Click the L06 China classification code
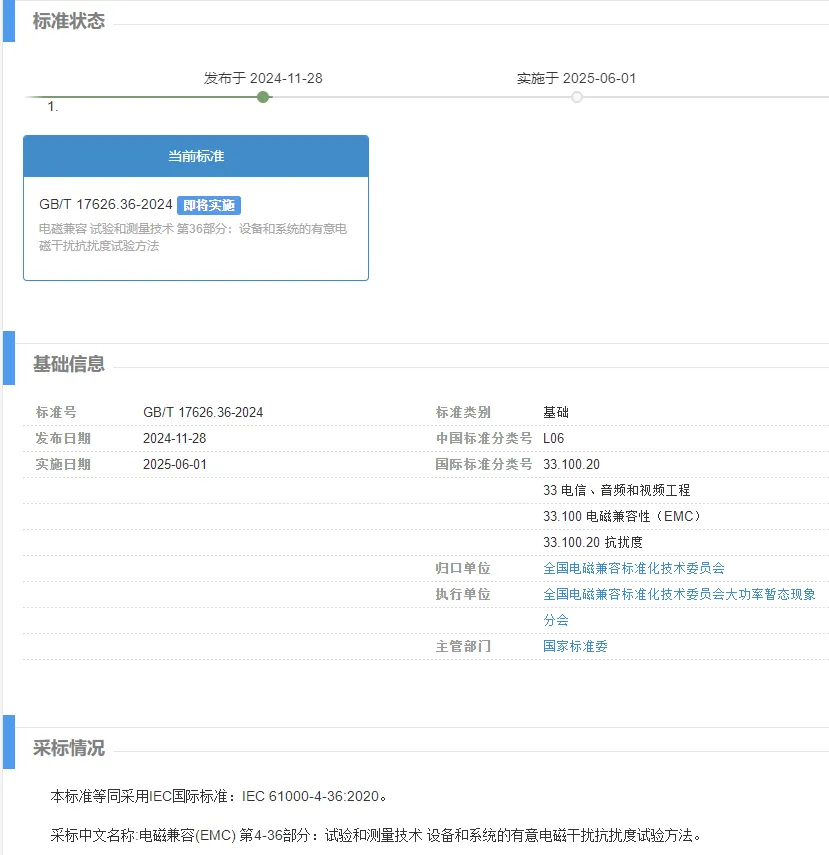 click(x=553, y=438)
